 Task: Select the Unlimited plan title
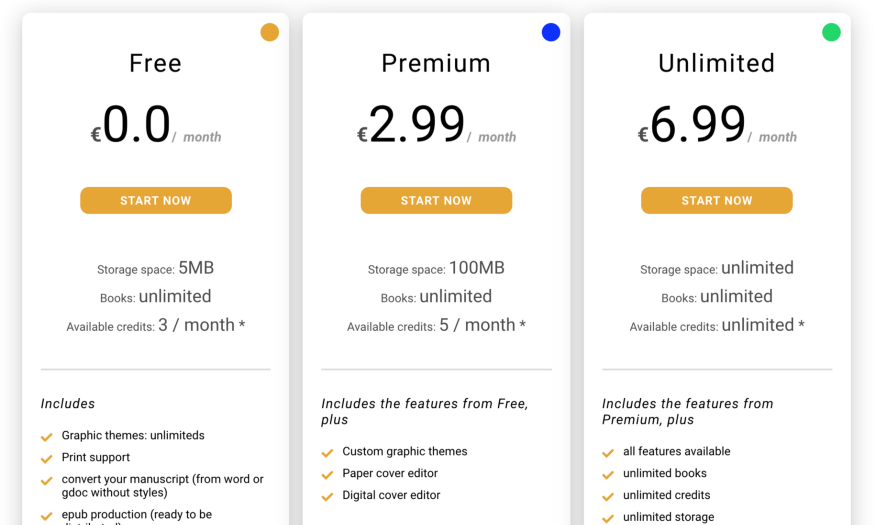click(717, 63)
